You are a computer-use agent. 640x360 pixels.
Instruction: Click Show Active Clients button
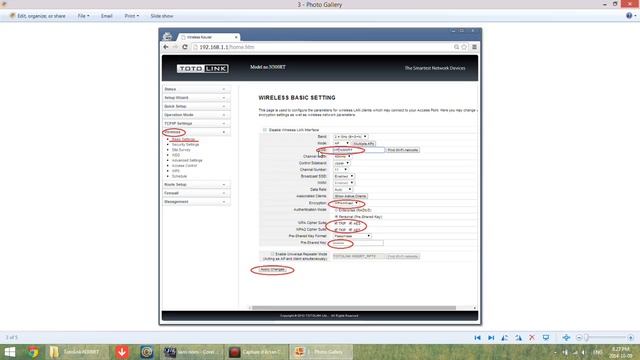point(350,196)
